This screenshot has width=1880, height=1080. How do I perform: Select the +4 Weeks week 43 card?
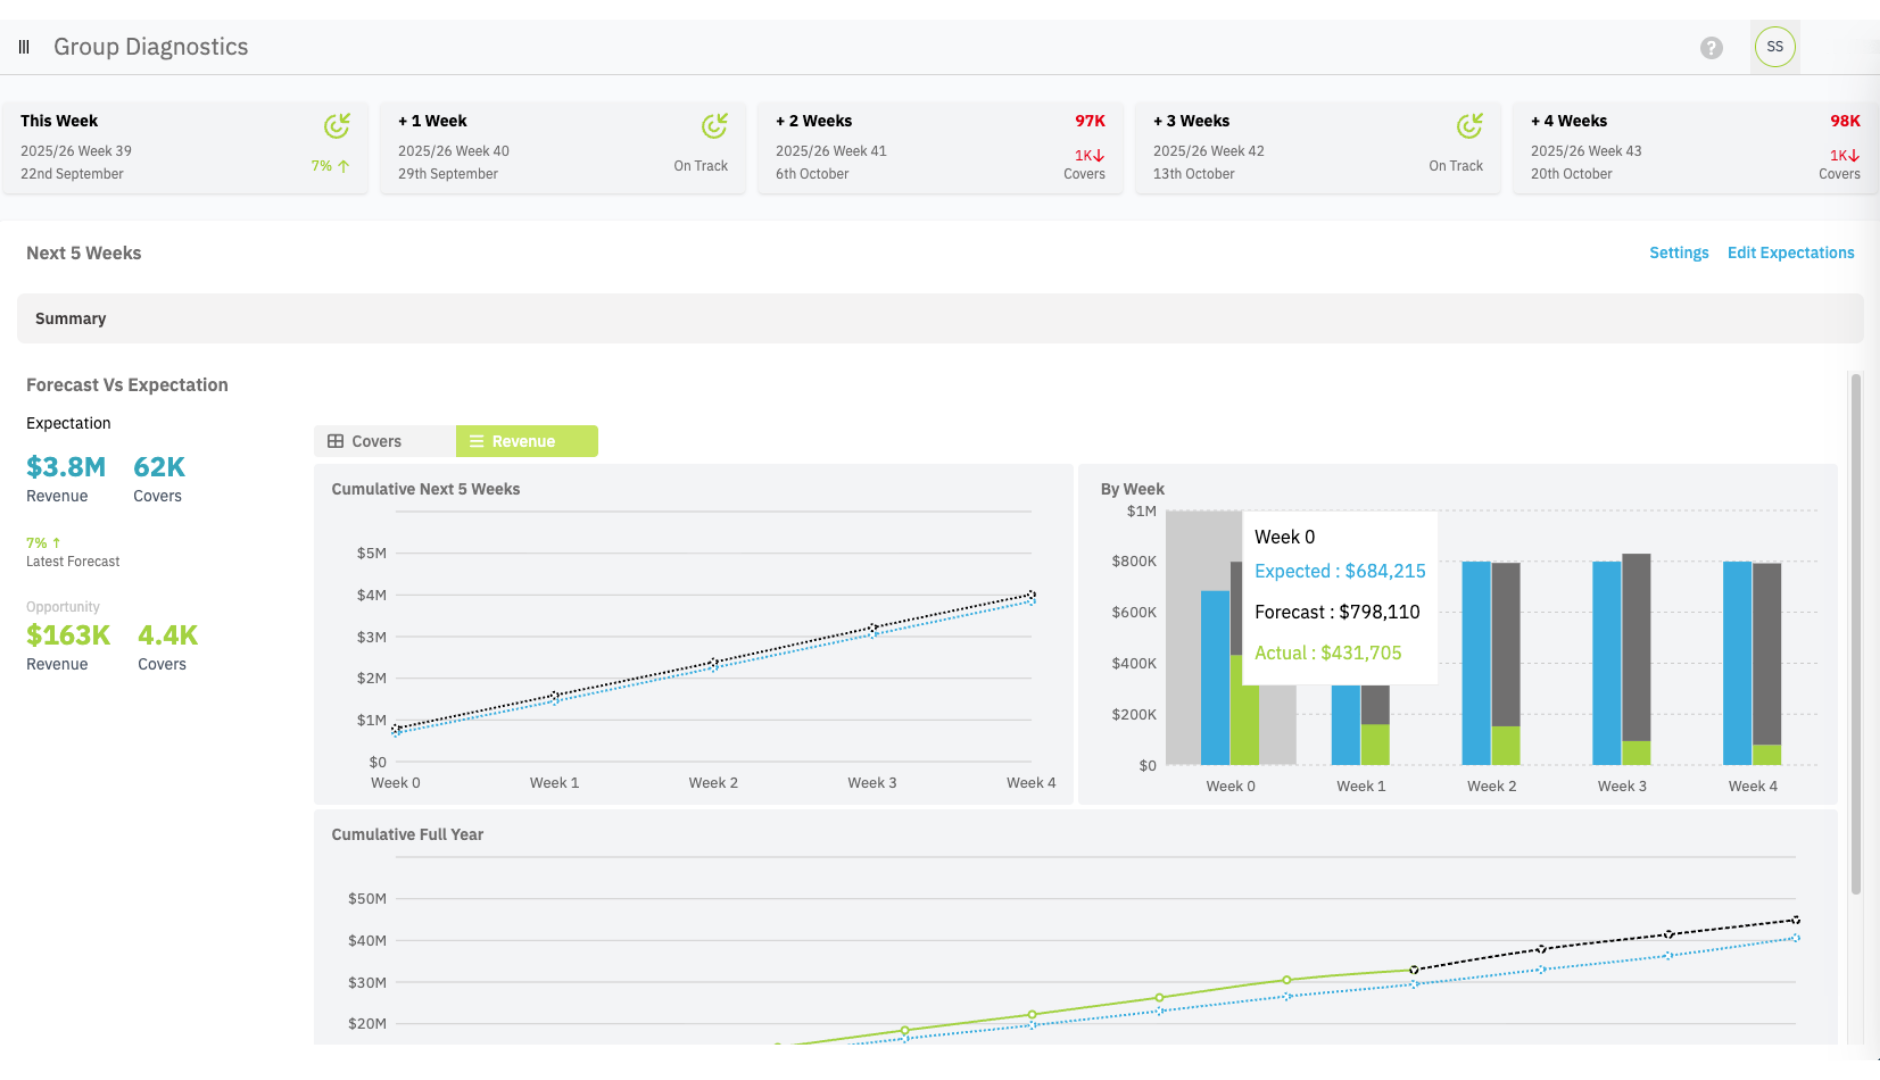point(1694,147)
